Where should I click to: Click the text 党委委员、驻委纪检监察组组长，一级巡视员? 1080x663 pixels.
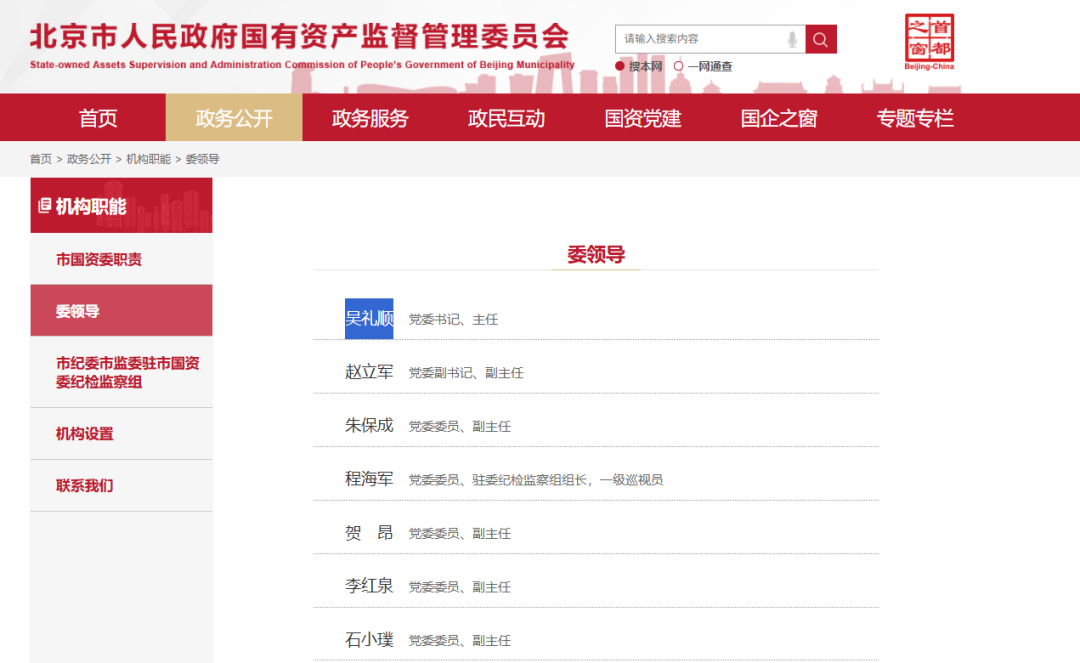coord(536,480)
